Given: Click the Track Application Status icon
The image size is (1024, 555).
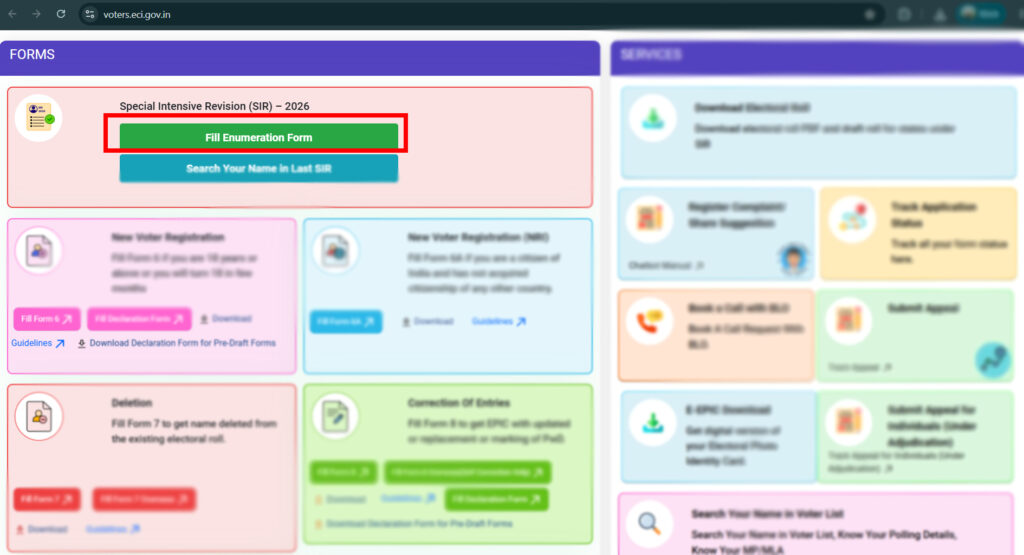Looking at the screenshot, I should click(852, 218).
